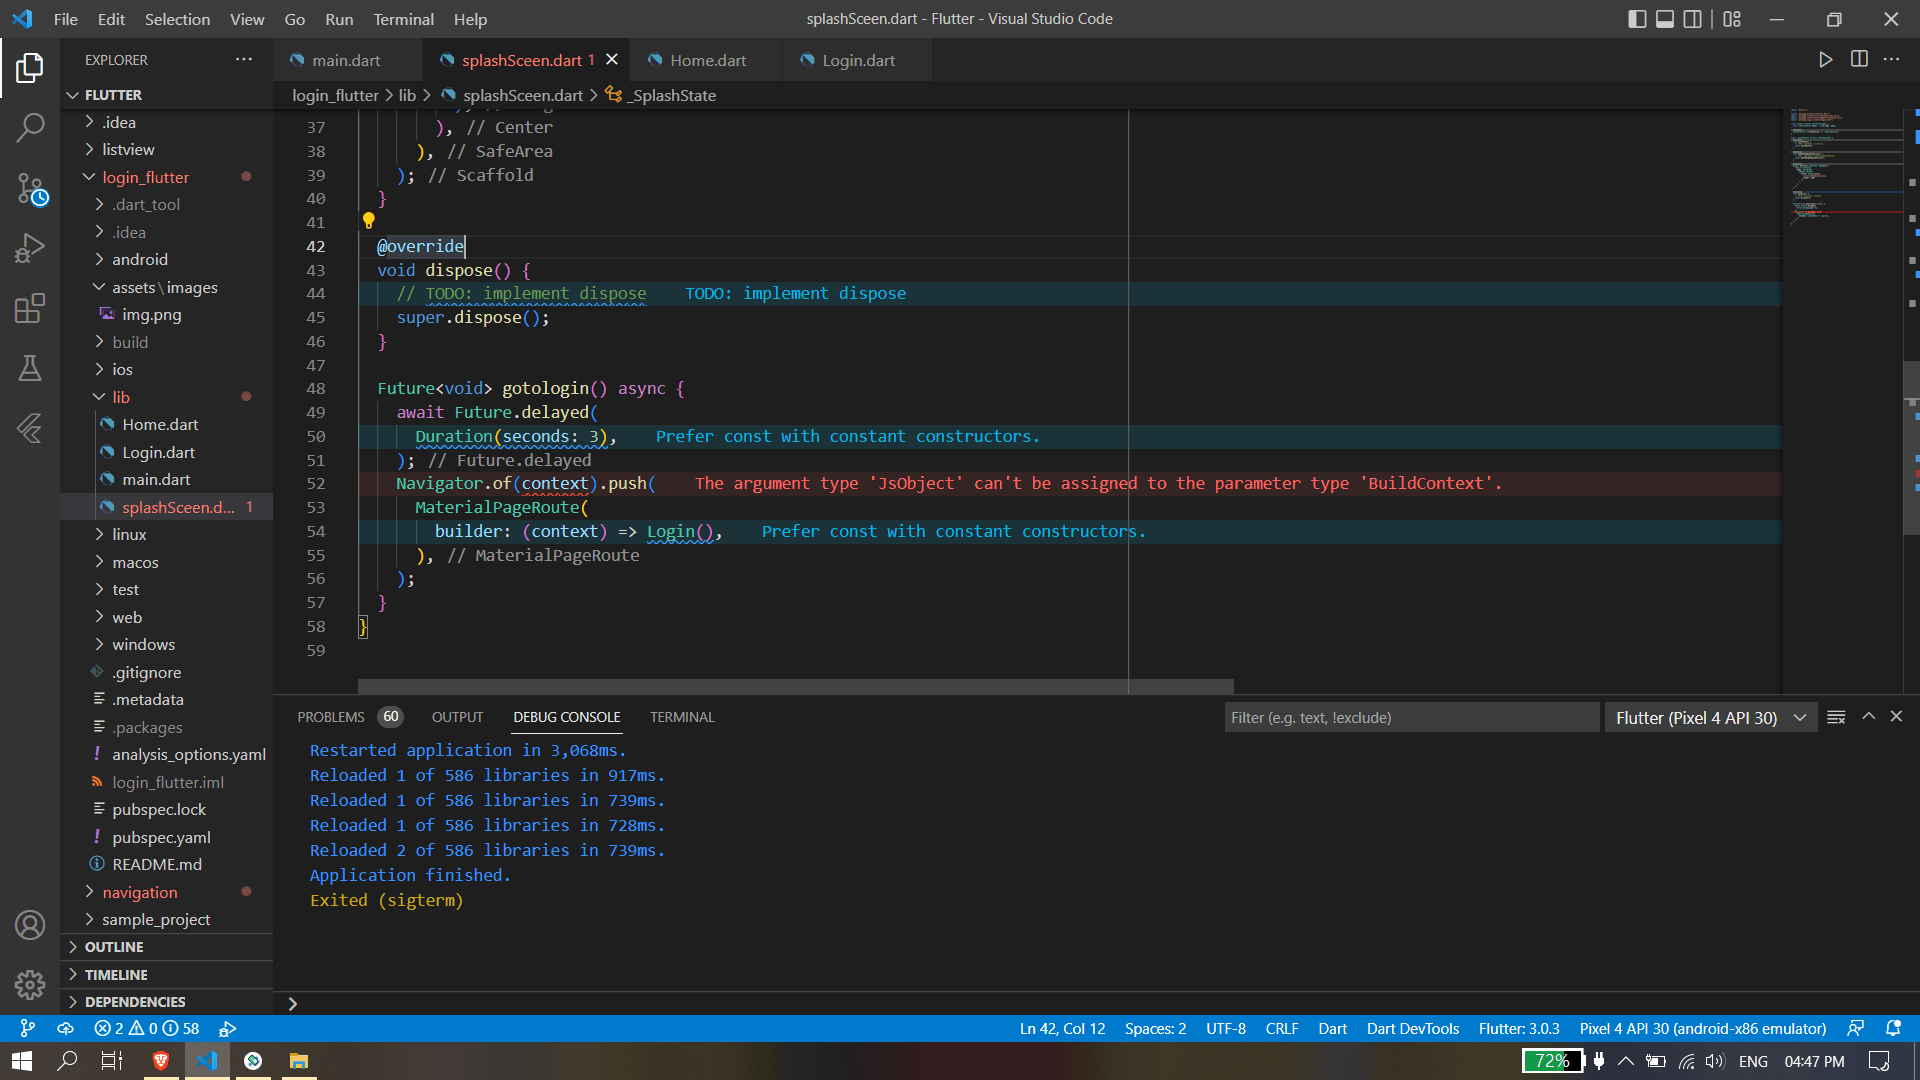Image resolution: width=1920 pixels, height=1080 pixels.
Task: Open the Terminal menu
Action: [403, 19]
